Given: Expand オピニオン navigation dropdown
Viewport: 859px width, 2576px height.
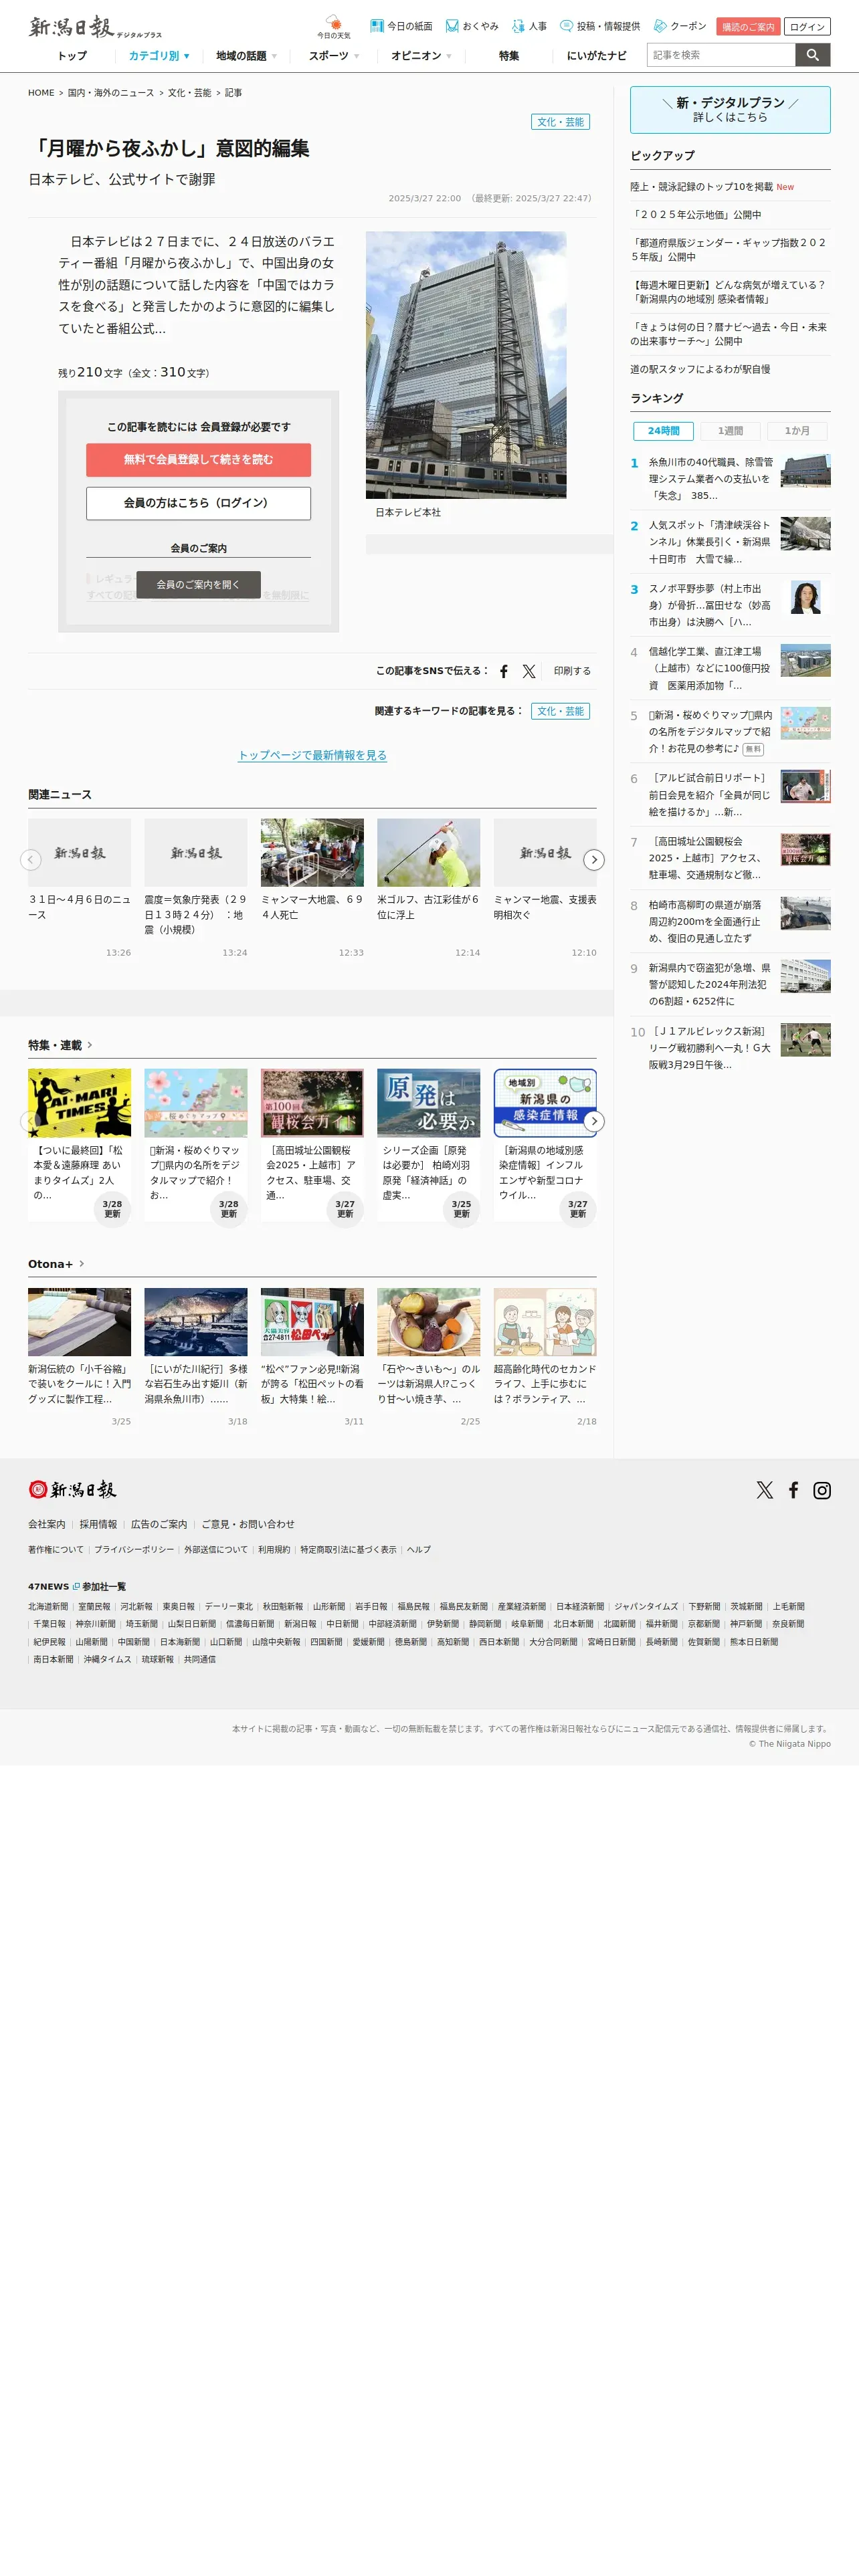Looking at the screenshot, I should (x=421, y=56).
